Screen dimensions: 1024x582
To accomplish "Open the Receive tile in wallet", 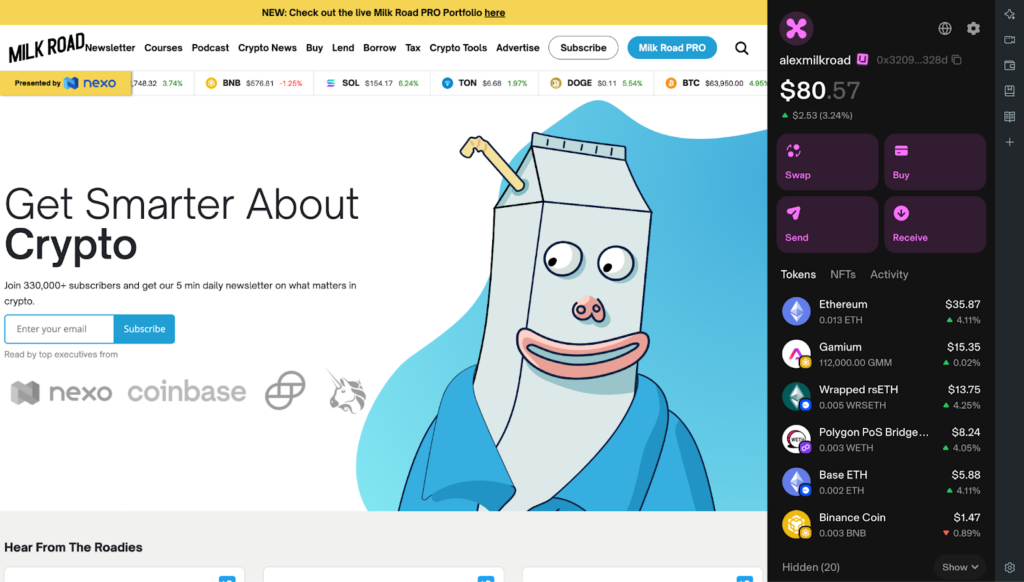I will click(934, 224).
